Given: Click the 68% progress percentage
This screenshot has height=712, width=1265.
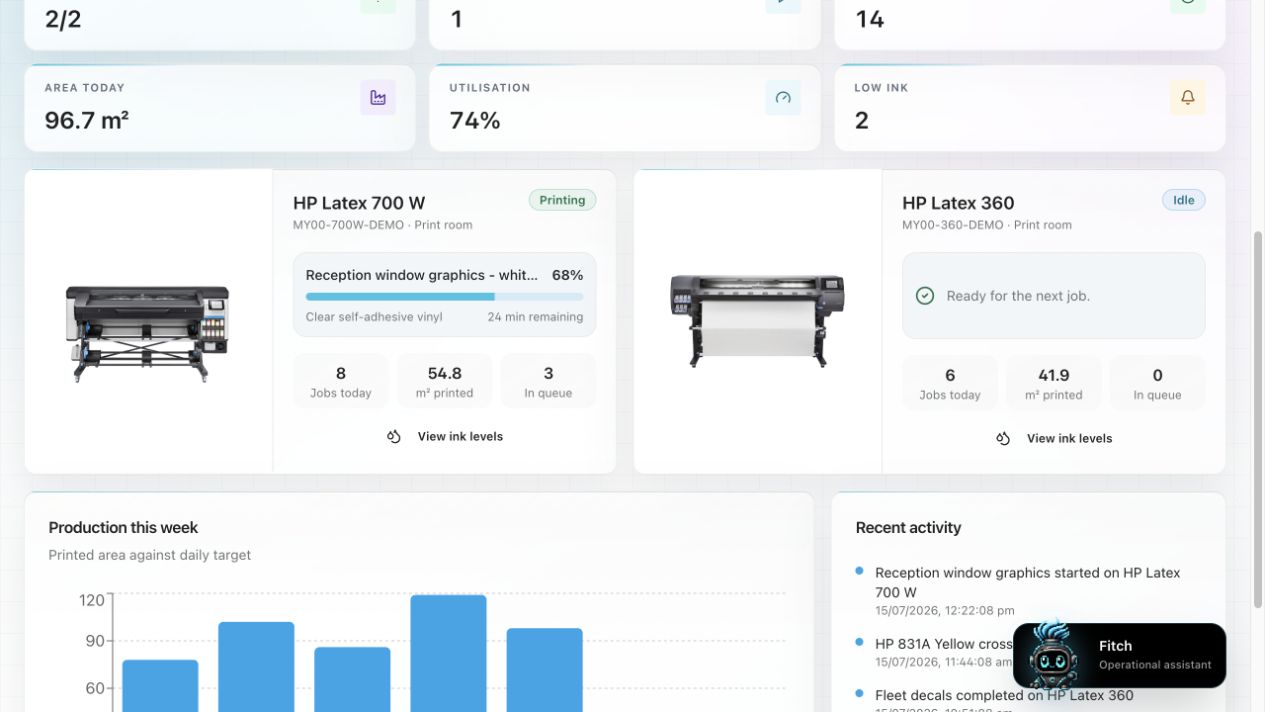Looking at the screenshot, I should [567, 275].
